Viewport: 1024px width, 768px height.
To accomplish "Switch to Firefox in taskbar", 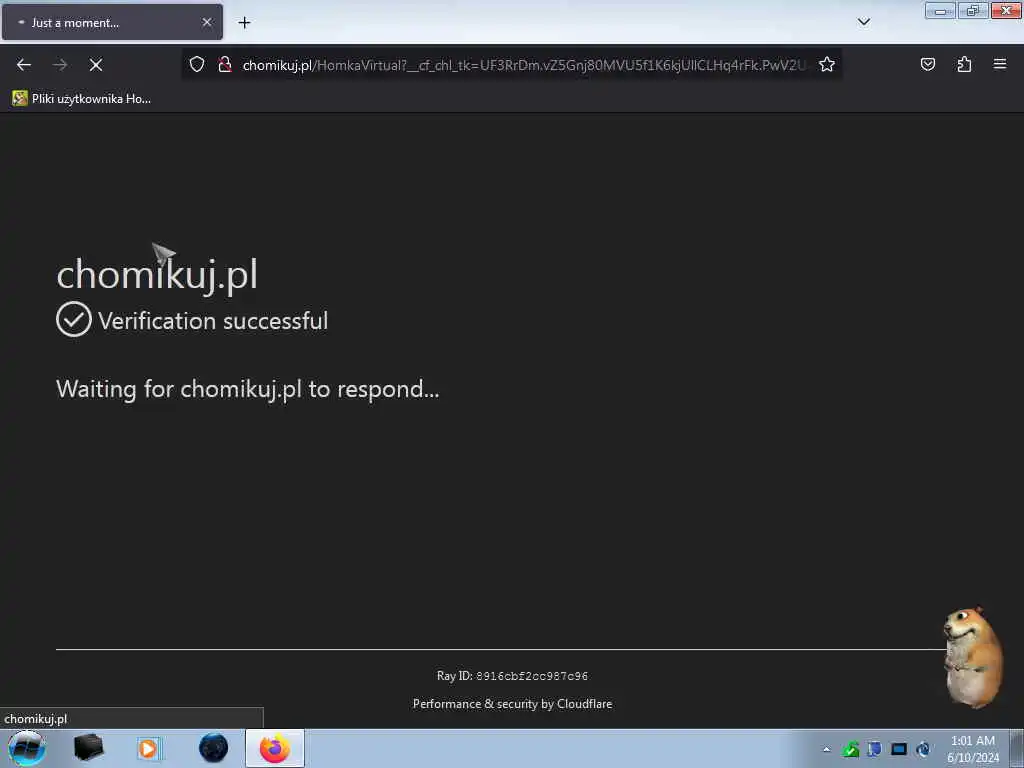I will tap(275, 748).
